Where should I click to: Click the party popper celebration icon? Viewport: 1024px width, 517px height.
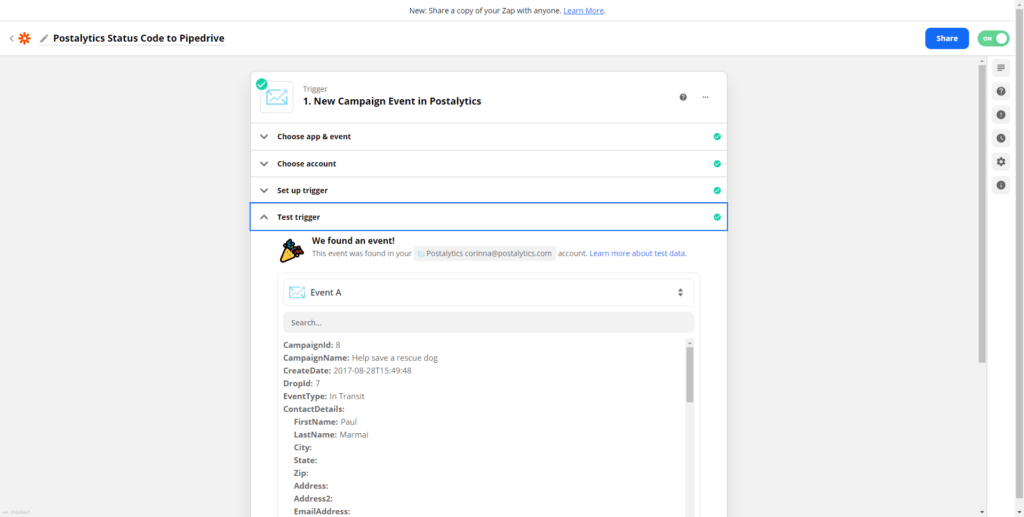coord(291,251)
